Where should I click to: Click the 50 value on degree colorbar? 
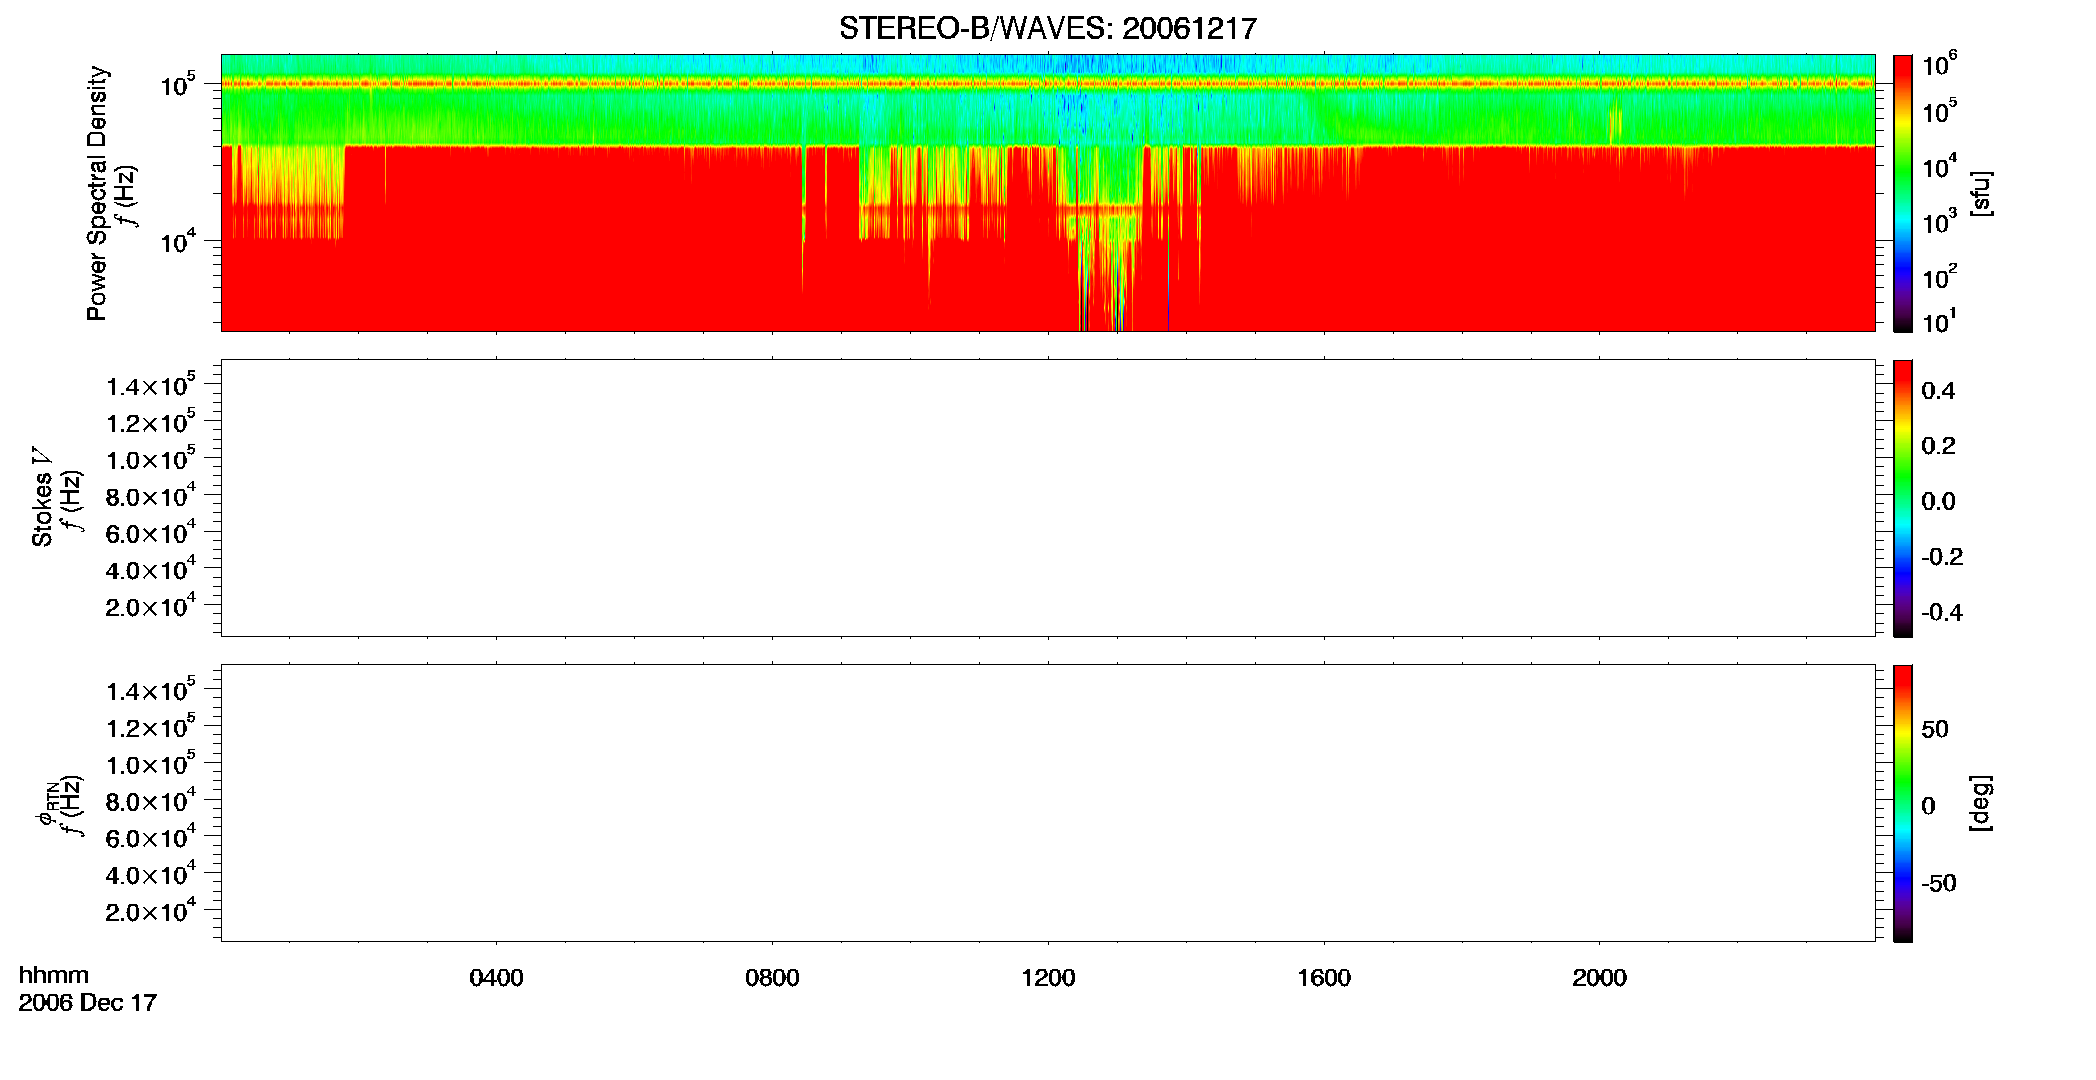tap(1935, 729)
